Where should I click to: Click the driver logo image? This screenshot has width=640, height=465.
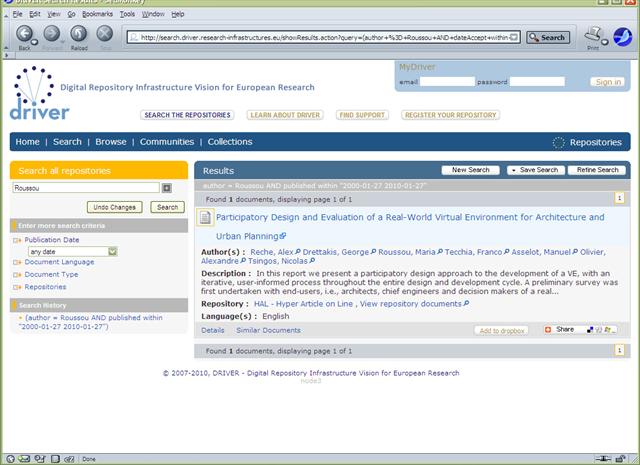[x=39, y=93]
